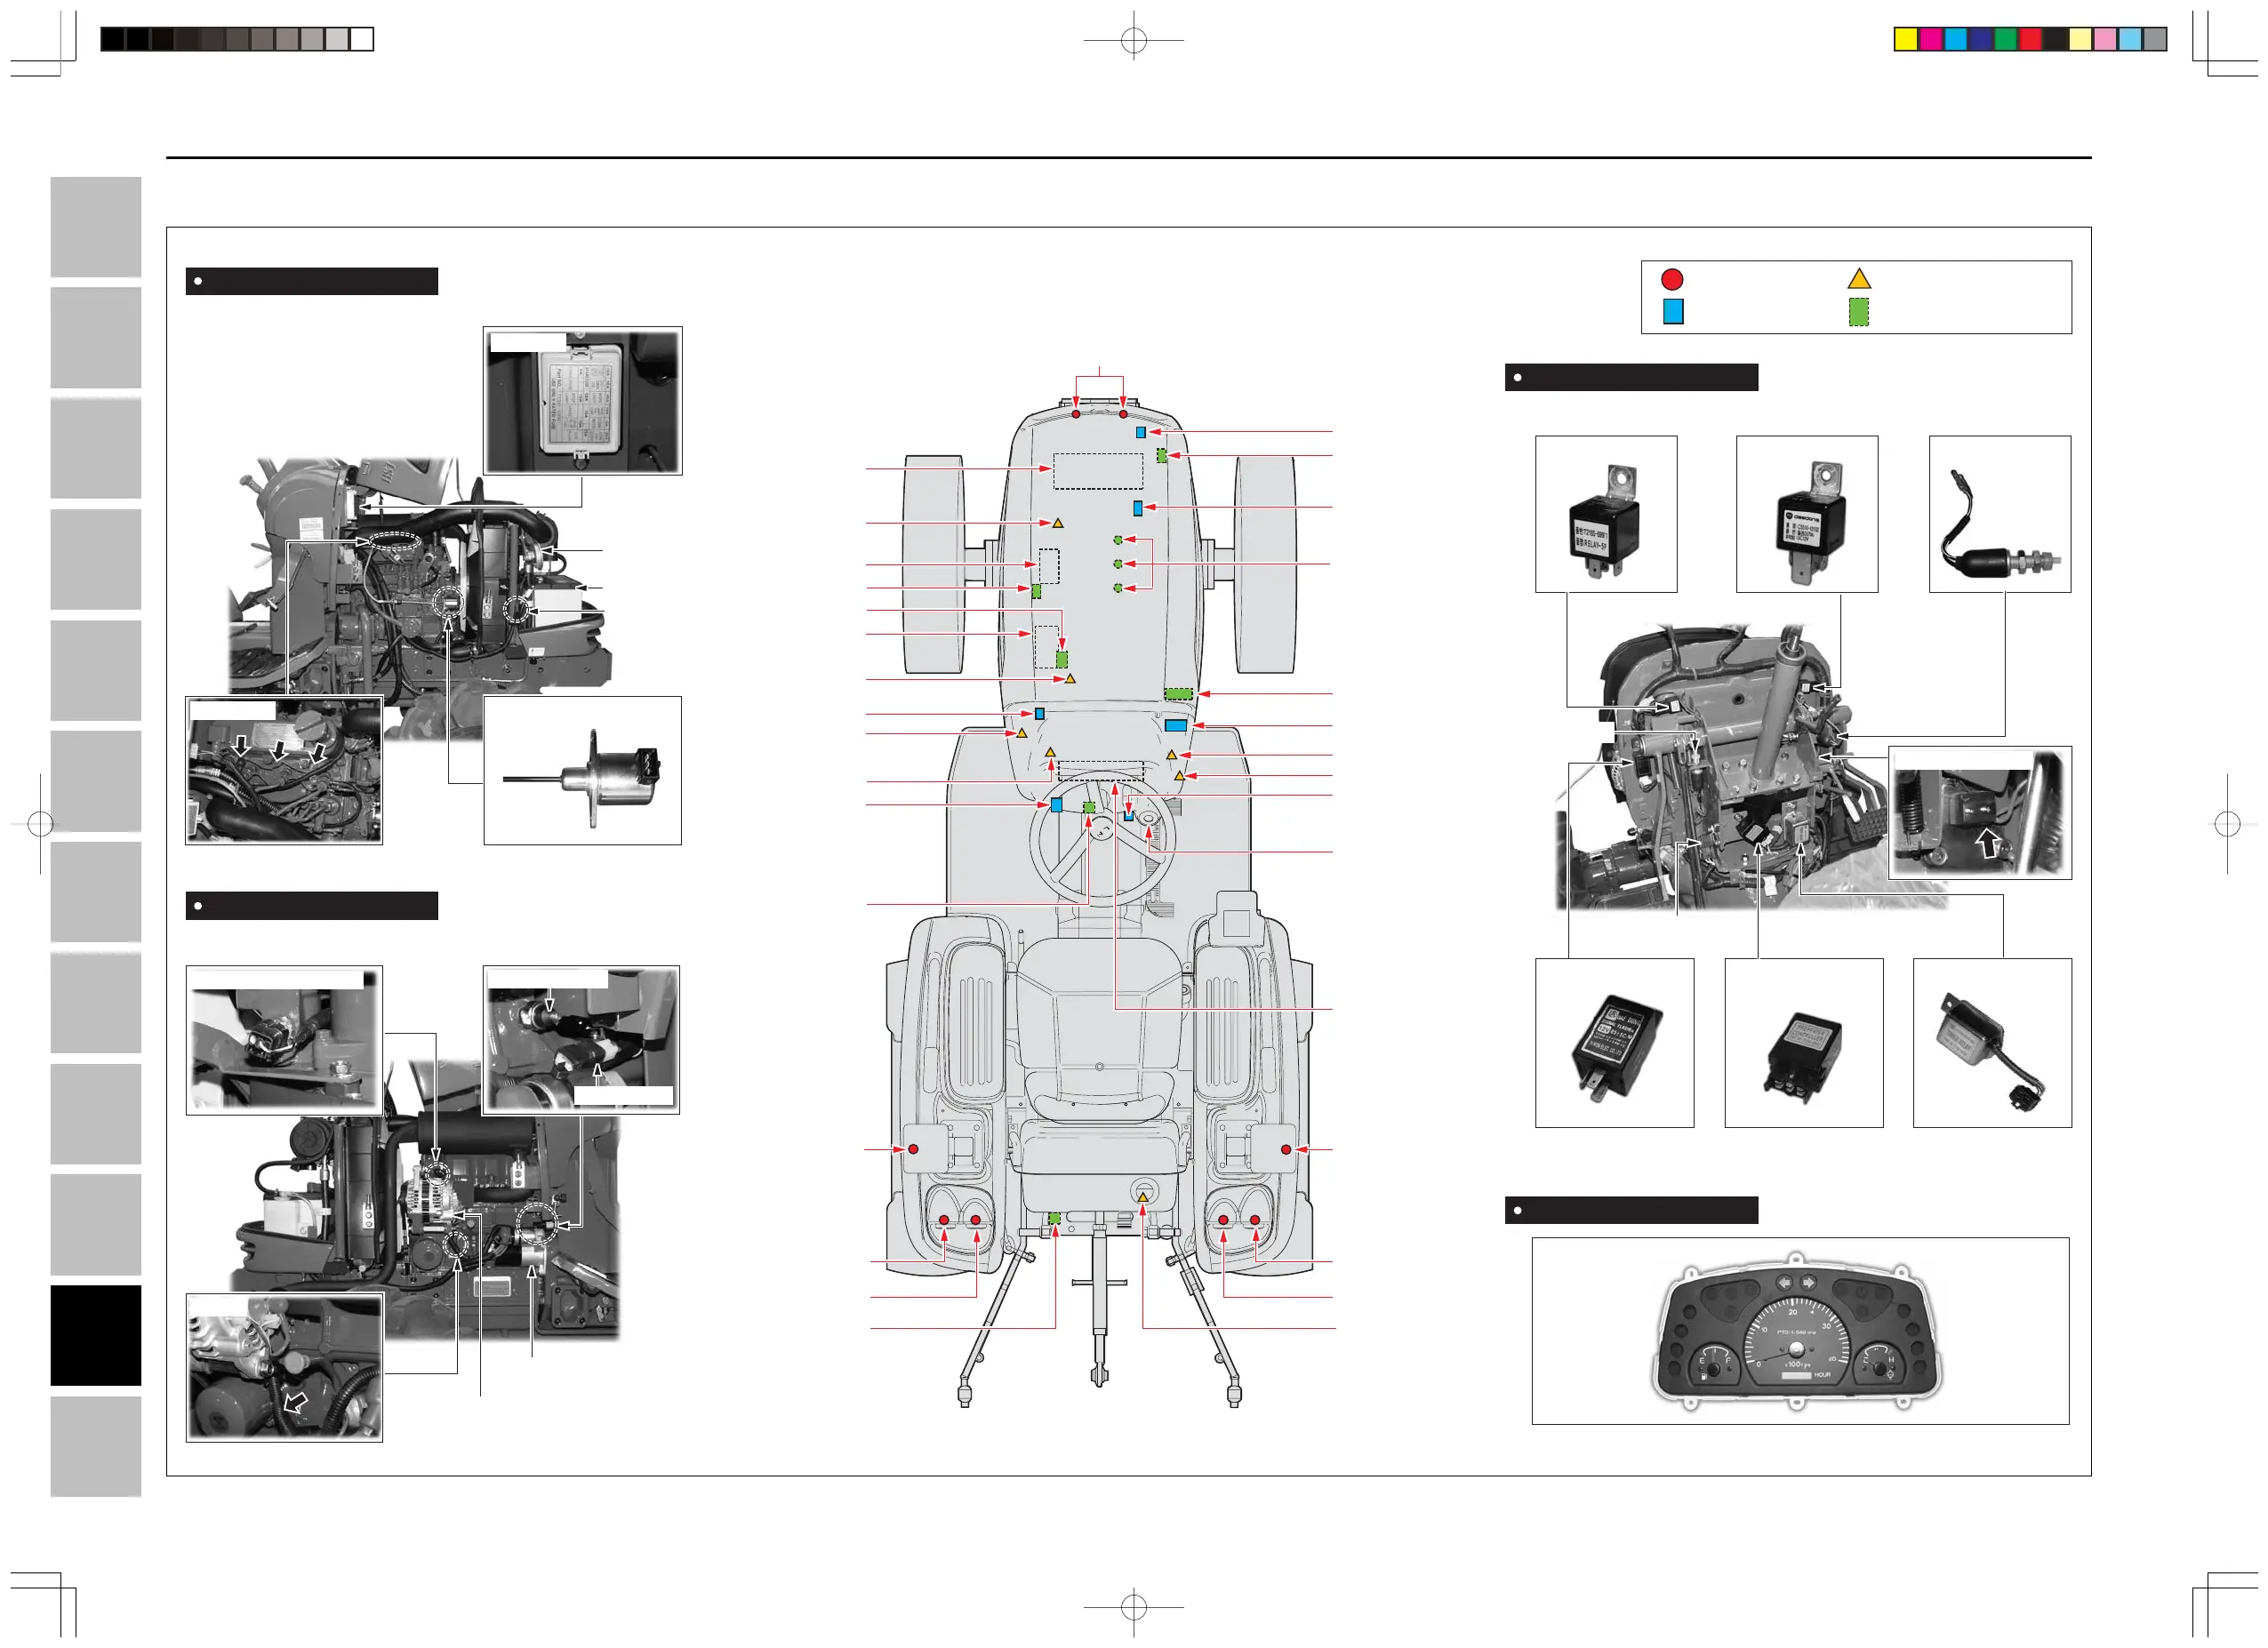Image resolution: width=2268 pixels, height=1648 pixels.
Task: Click the yellow triangle marker behind the seat
Action: (x=1143, y=1197)
